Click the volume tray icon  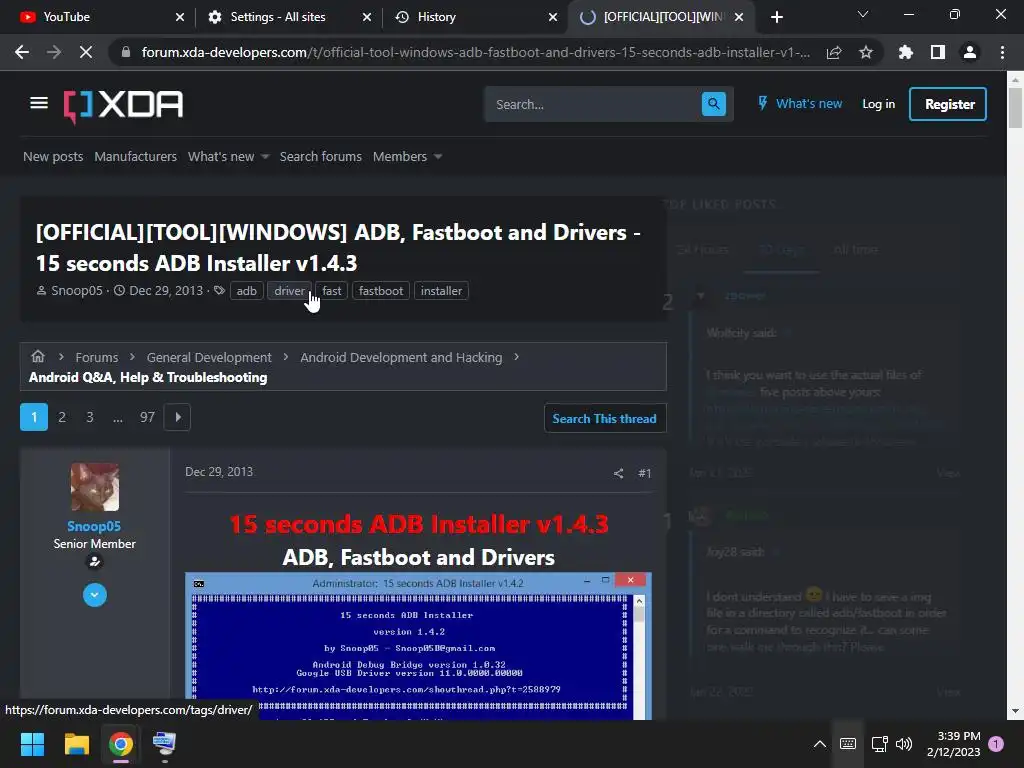904,744
